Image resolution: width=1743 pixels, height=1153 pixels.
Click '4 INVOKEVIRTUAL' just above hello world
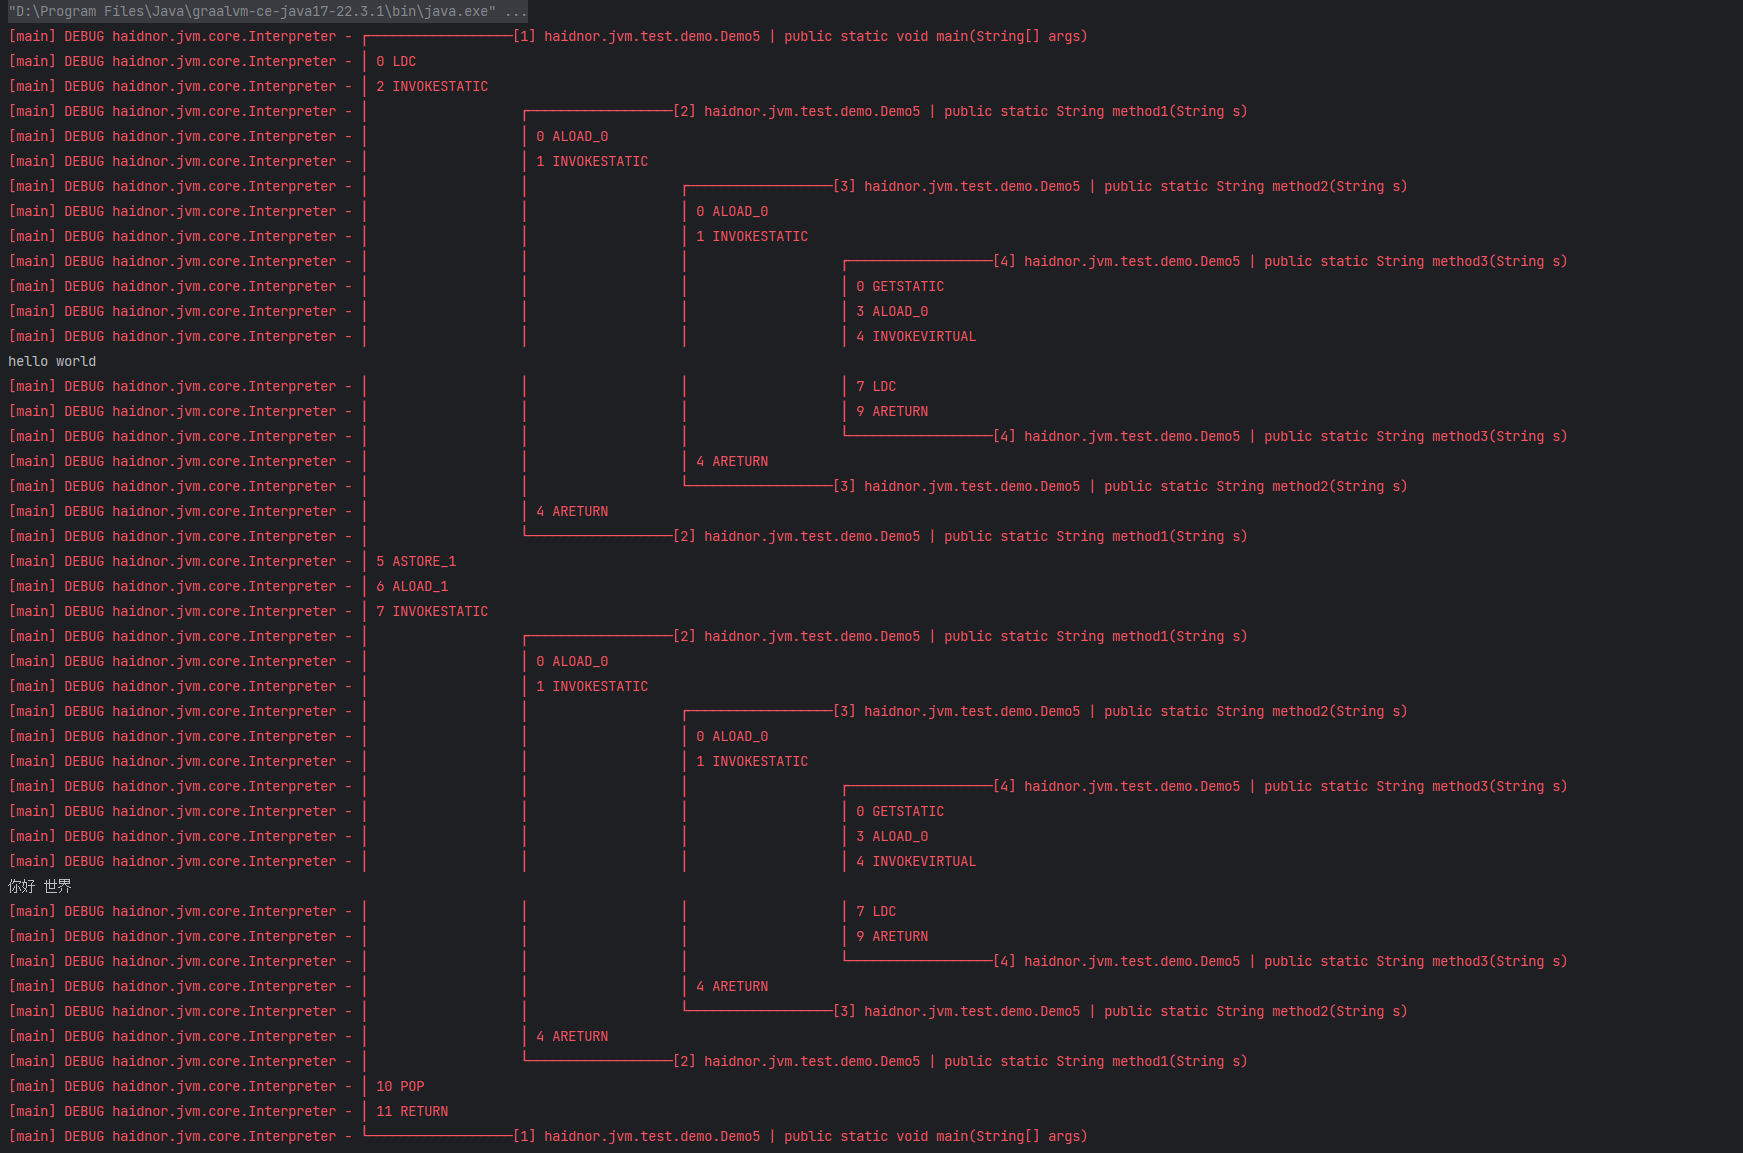pyautogui.click(x=916, y=336)
